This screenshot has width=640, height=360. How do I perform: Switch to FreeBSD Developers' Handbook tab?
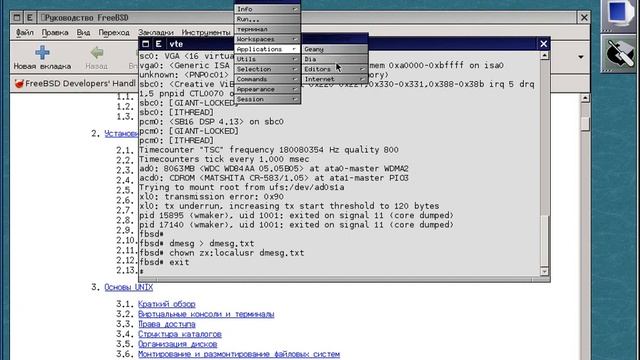pos(76,84)
